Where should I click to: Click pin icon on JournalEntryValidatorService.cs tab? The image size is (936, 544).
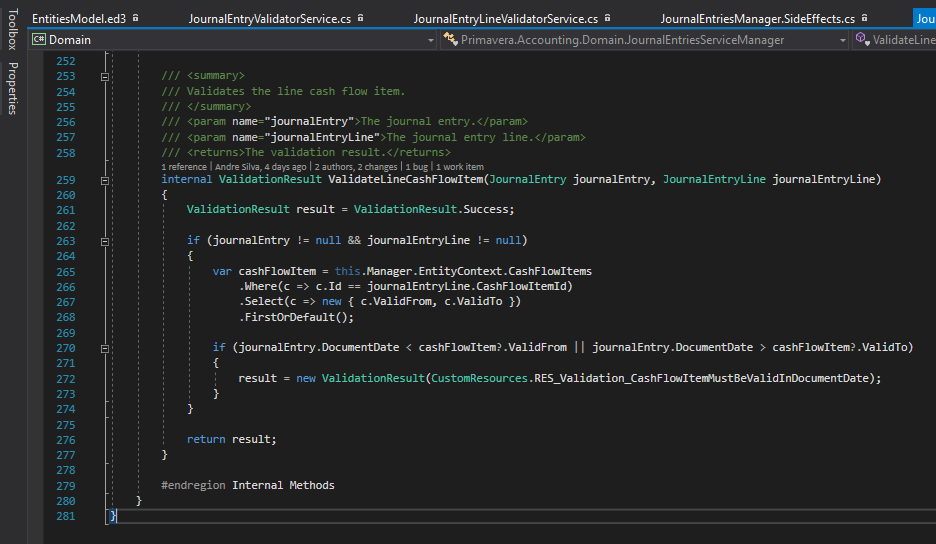point(361,18)
